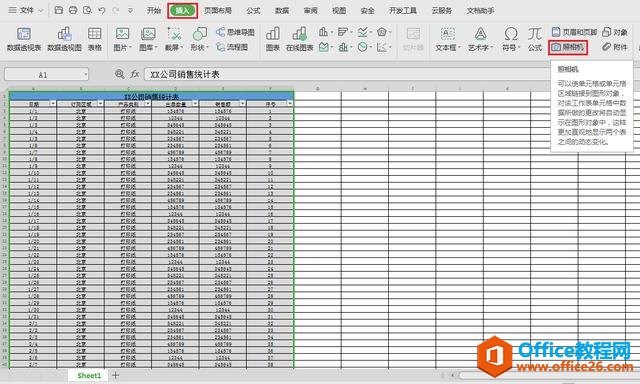Image resolution: width=640 pixels, height=384 pixels.
Task: Open the online chart (在线图表) tool
Action: pyautogui.click(x=299, y=39)
